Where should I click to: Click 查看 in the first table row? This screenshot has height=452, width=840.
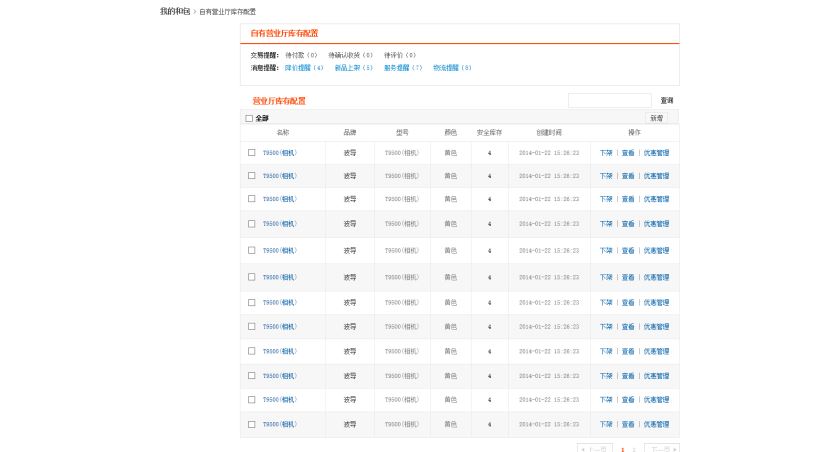(x=628, y=153)
